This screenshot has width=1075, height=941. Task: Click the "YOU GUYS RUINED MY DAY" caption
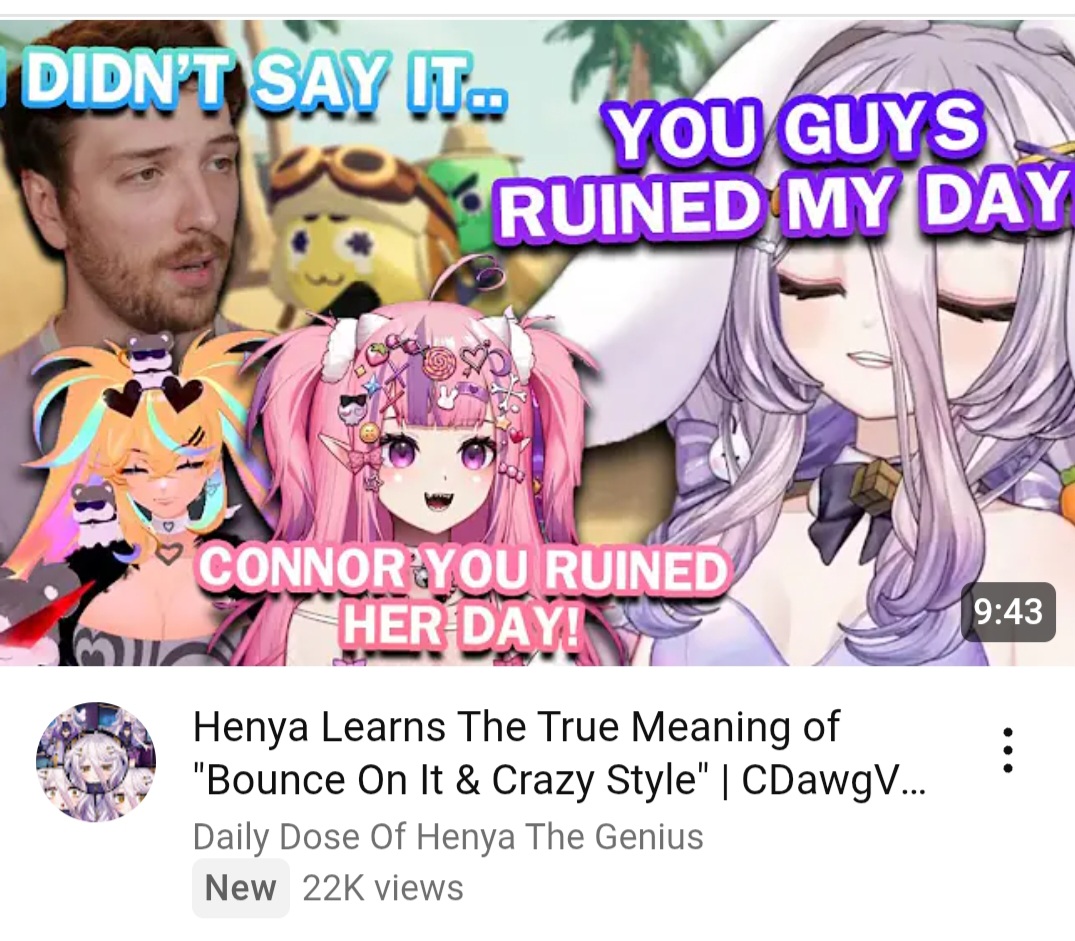coord(782,170)
